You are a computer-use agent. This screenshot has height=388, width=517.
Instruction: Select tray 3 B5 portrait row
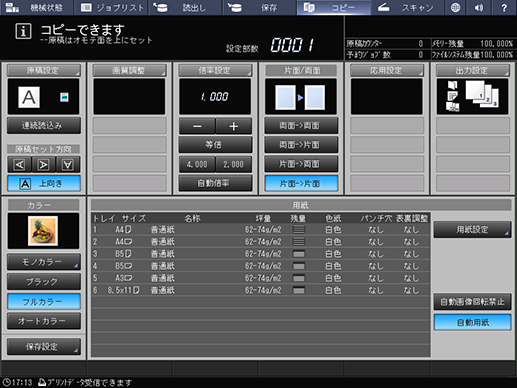pos(261,254)
